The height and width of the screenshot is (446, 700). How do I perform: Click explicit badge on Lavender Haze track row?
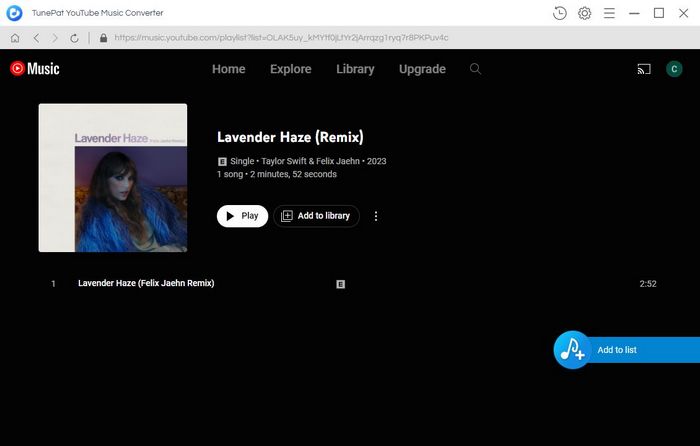pos(341,284)
